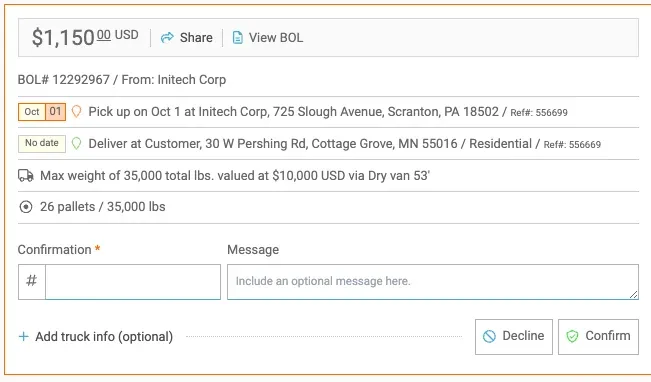The width and height of the screenshot is (651, 382).
Task: Click the truck icon beside Max weight
Action: pyautogui.click(x=26, y=176)
